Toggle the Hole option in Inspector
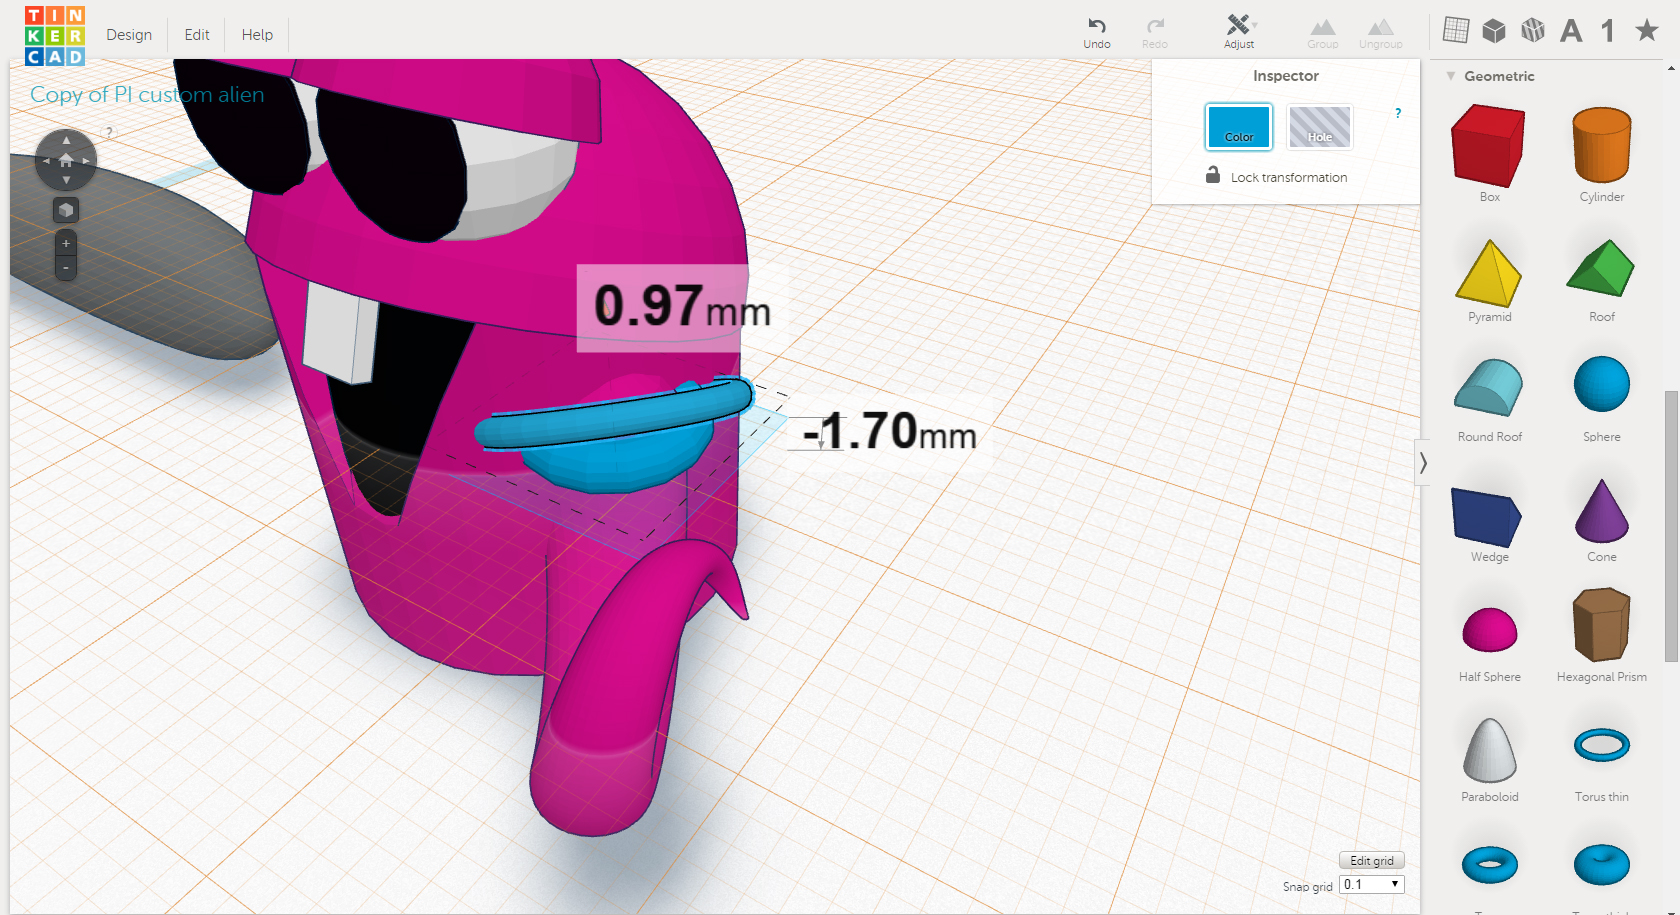The height and width of the screenshot is (915, 1680). pos(1320,127)
